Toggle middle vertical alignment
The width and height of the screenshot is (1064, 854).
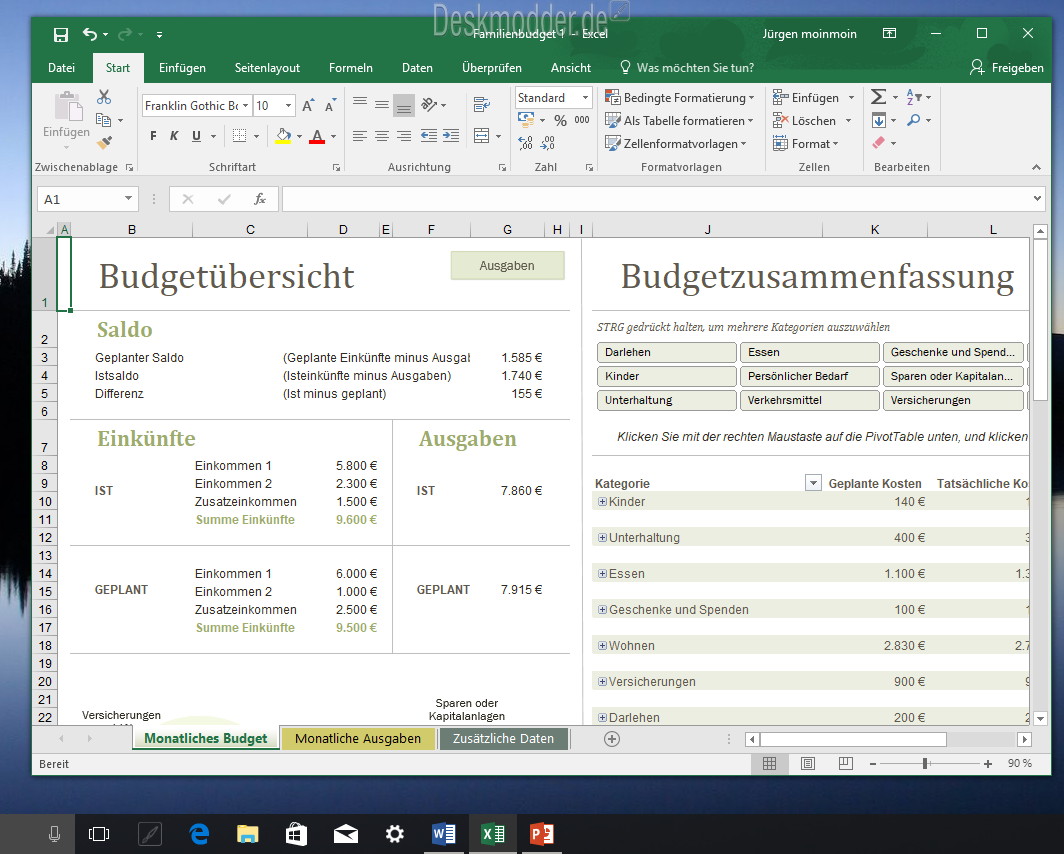pyautogui.click(x=382, y=104)
